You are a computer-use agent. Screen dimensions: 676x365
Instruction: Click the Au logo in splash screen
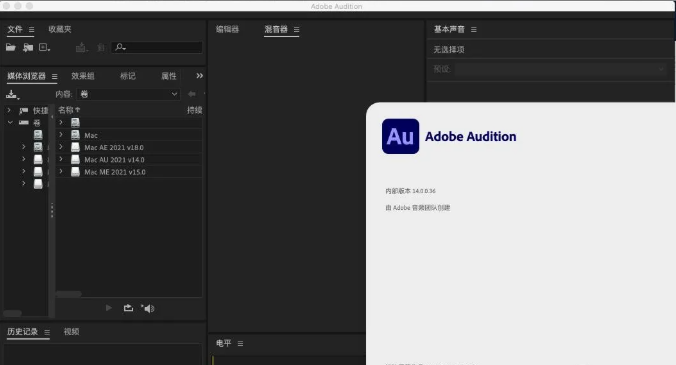[401, 136]
